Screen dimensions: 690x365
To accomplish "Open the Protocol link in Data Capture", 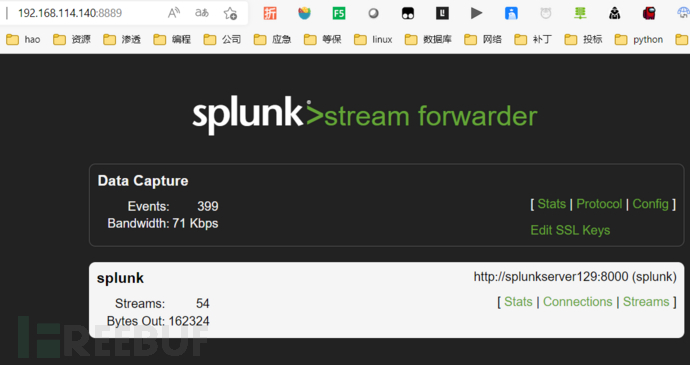I will coord(599,204).
